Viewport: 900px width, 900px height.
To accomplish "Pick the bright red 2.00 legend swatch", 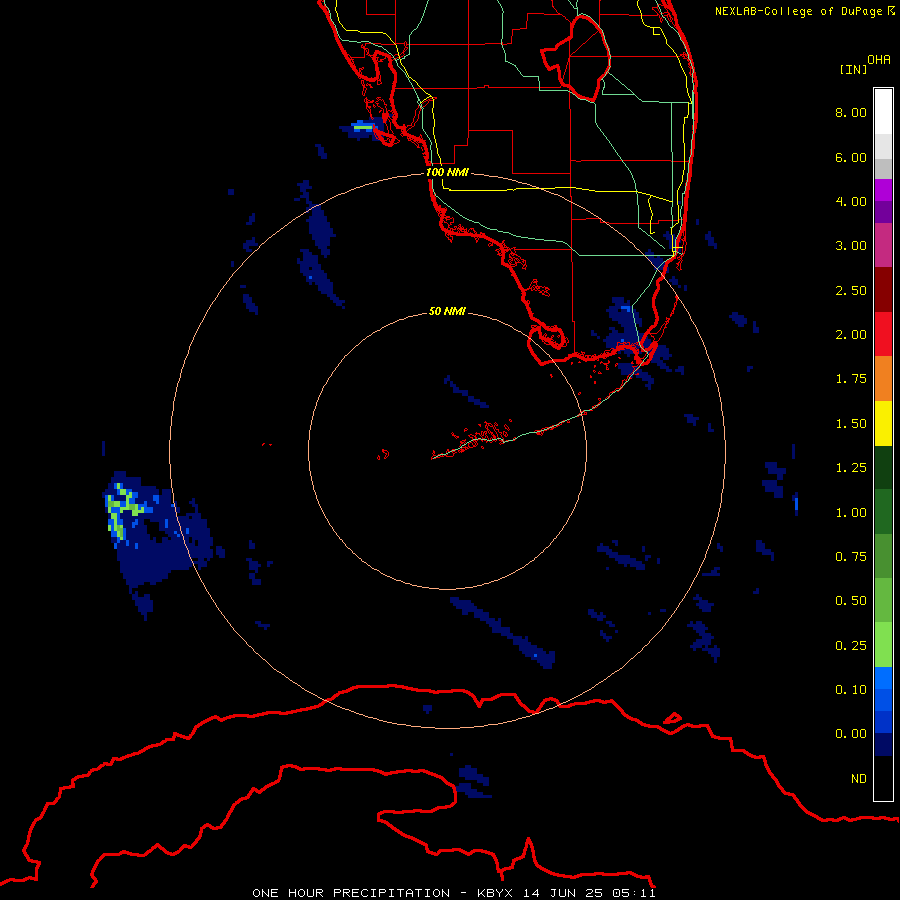I will click(883, 334).
